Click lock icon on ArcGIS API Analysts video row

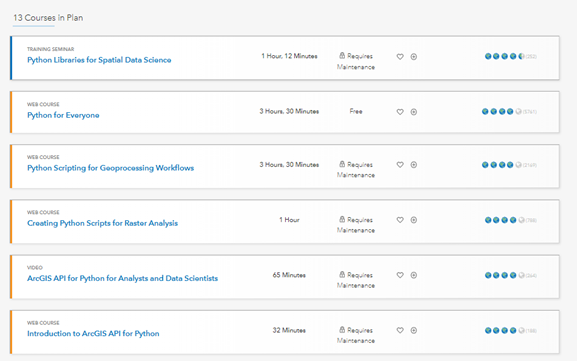click(x=342, y=275)
